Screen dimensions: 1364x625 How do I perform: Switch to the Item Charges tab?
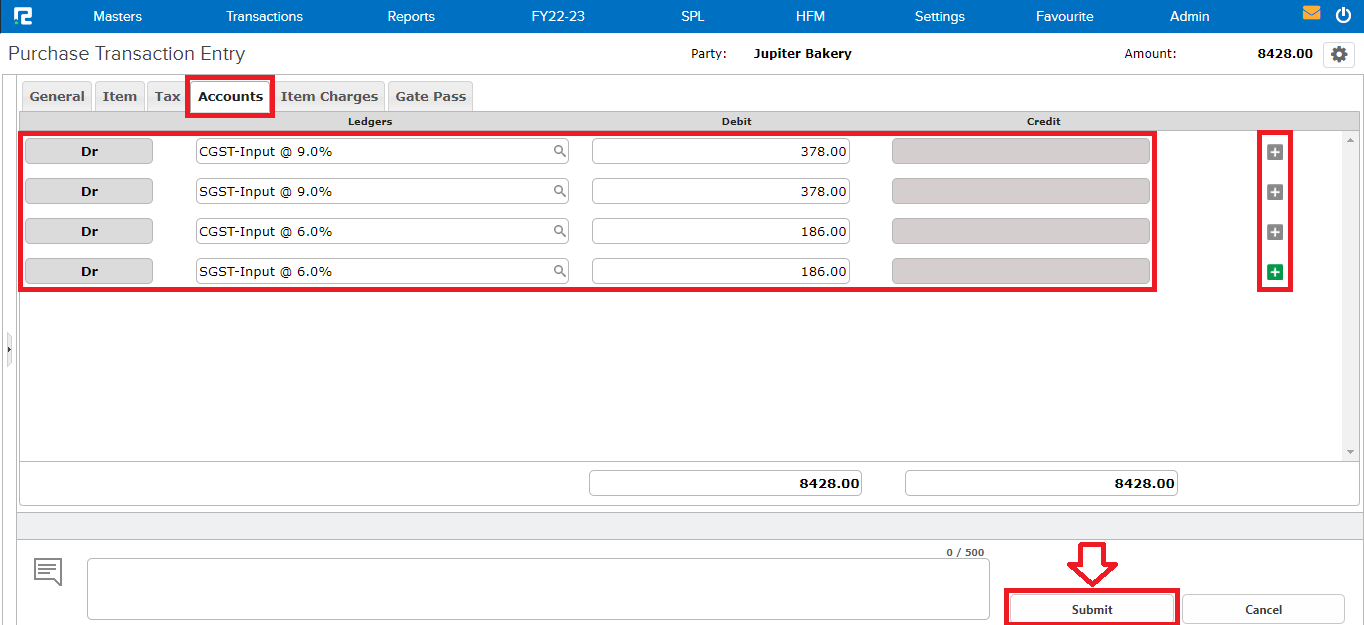[329, 95]
